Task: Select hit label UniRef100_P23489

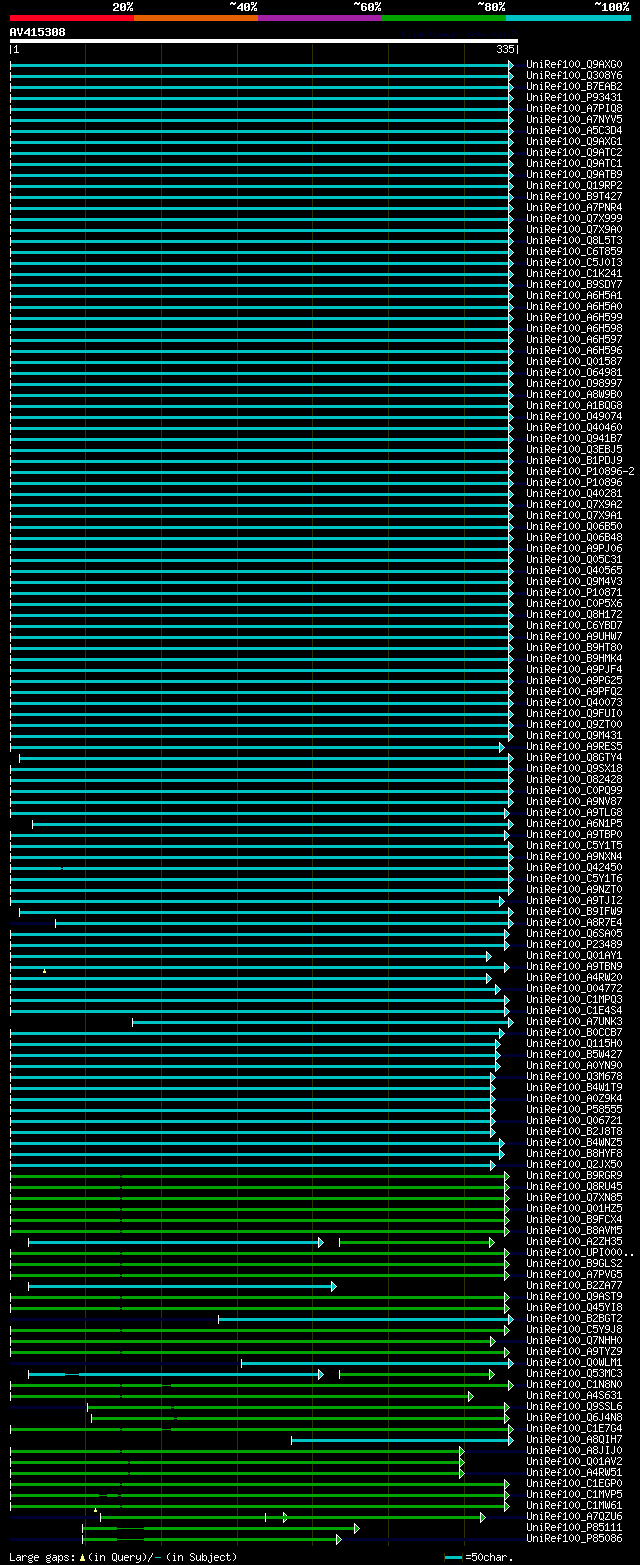Action: (574, 945)
